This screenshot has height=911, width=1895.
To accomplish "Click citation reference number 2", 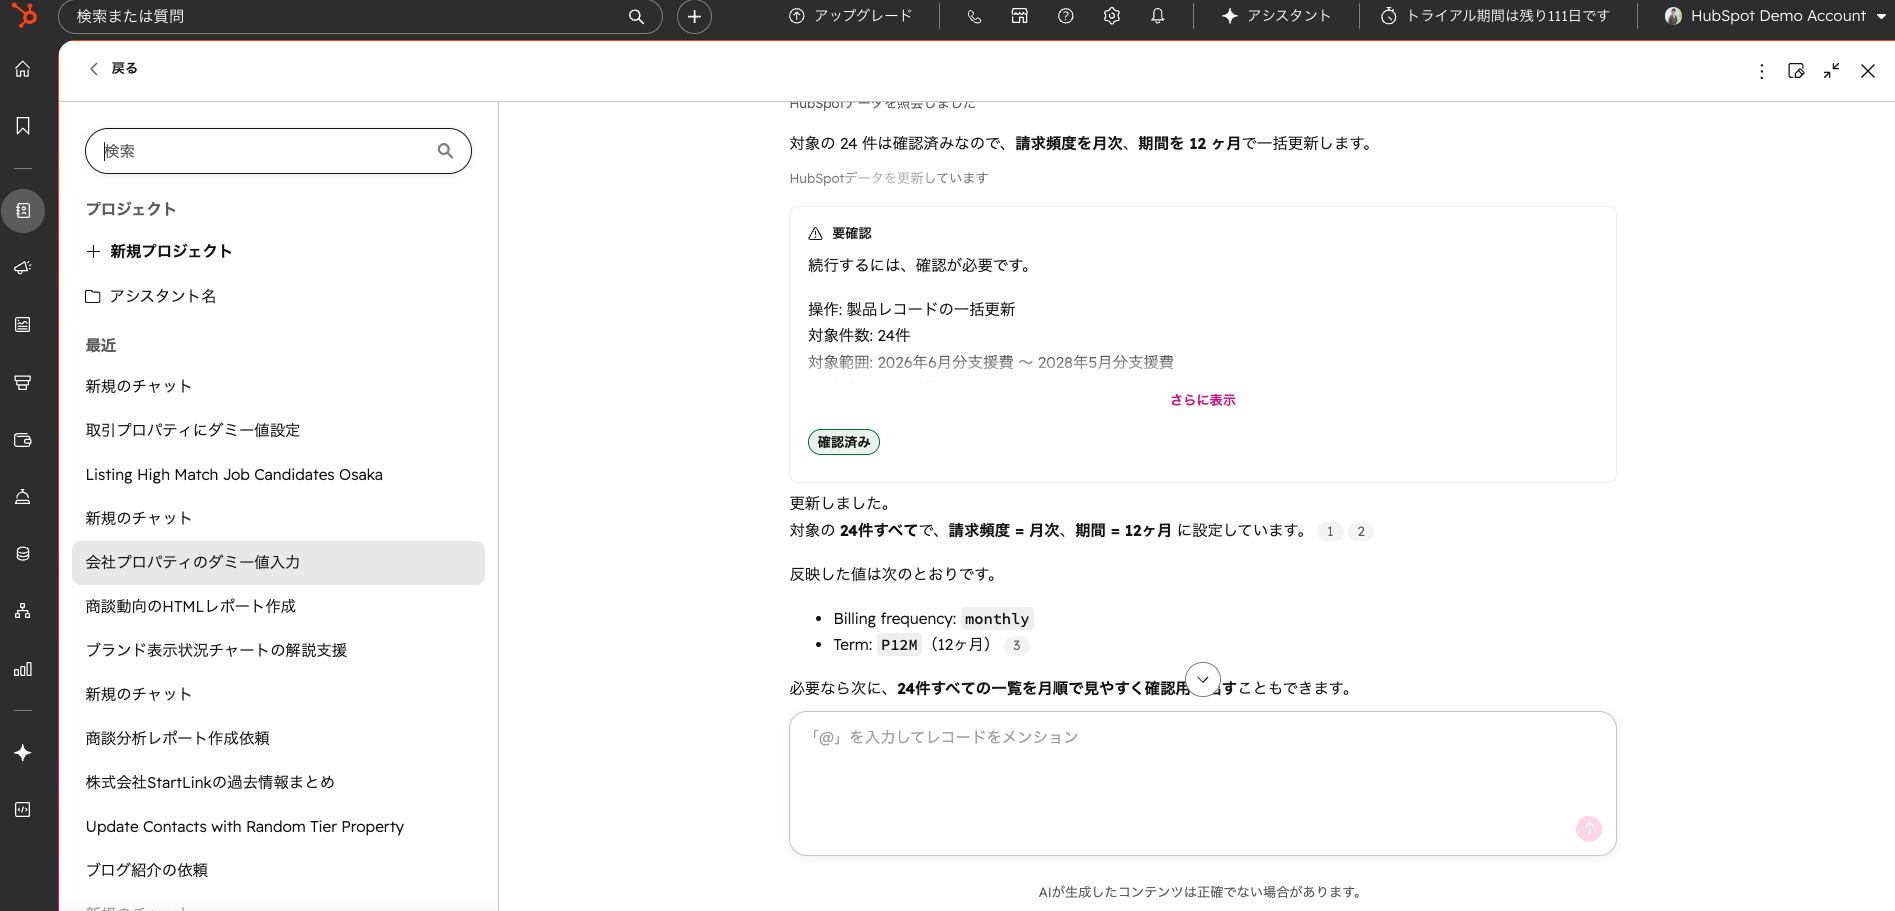I will 1361,531.
